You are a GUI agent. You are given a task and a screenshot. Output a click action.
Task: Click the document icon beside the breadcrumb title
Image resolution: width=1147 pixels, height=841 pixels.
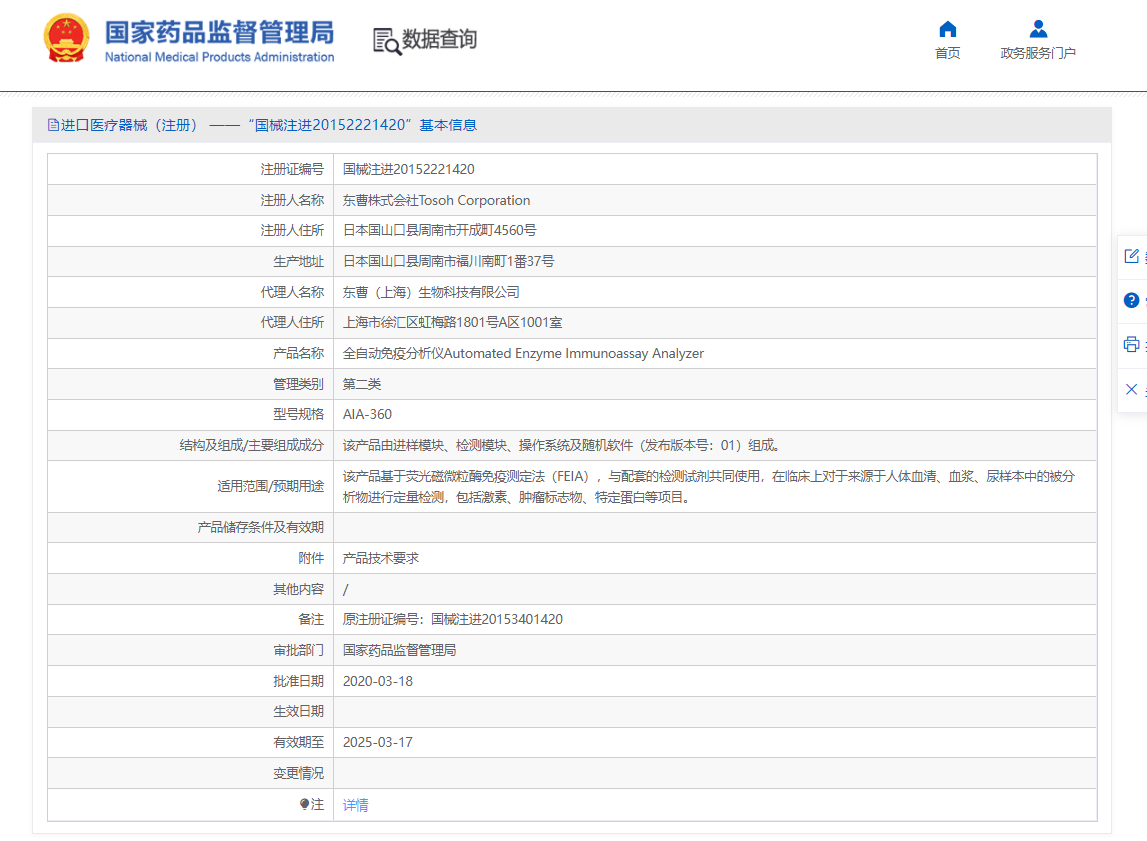[x=52, y=124]
